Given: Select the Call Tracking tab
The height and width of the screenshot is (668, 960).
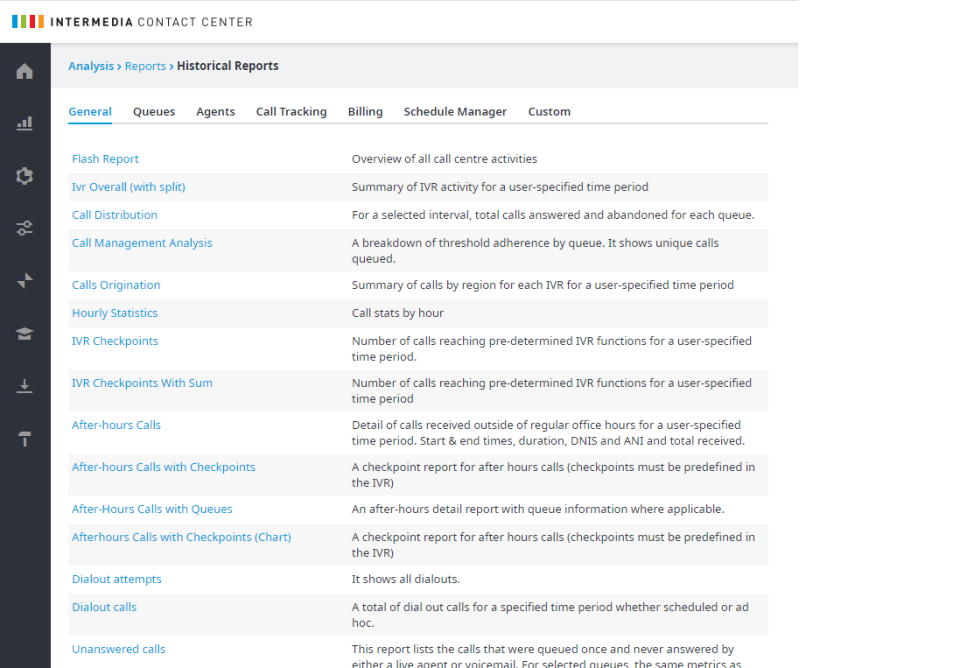Looking at the screenshot, I should (291, 111).
